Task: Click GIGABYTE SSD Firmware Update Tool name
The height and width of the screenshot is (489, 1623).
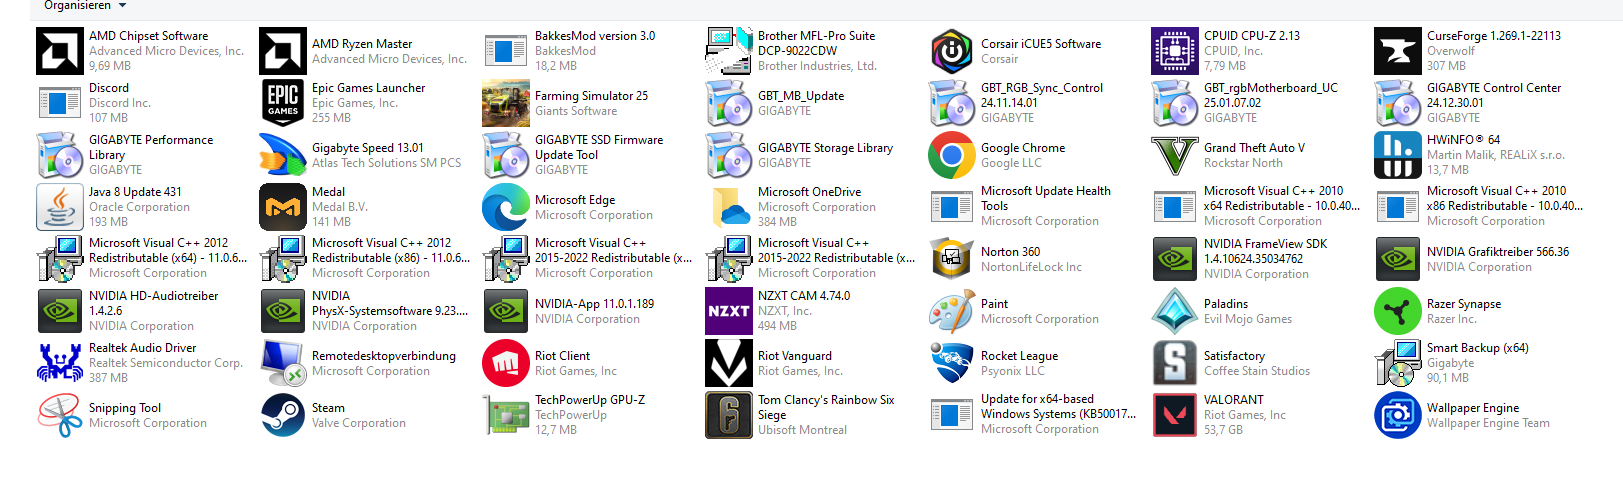Action: pos(599,147)
